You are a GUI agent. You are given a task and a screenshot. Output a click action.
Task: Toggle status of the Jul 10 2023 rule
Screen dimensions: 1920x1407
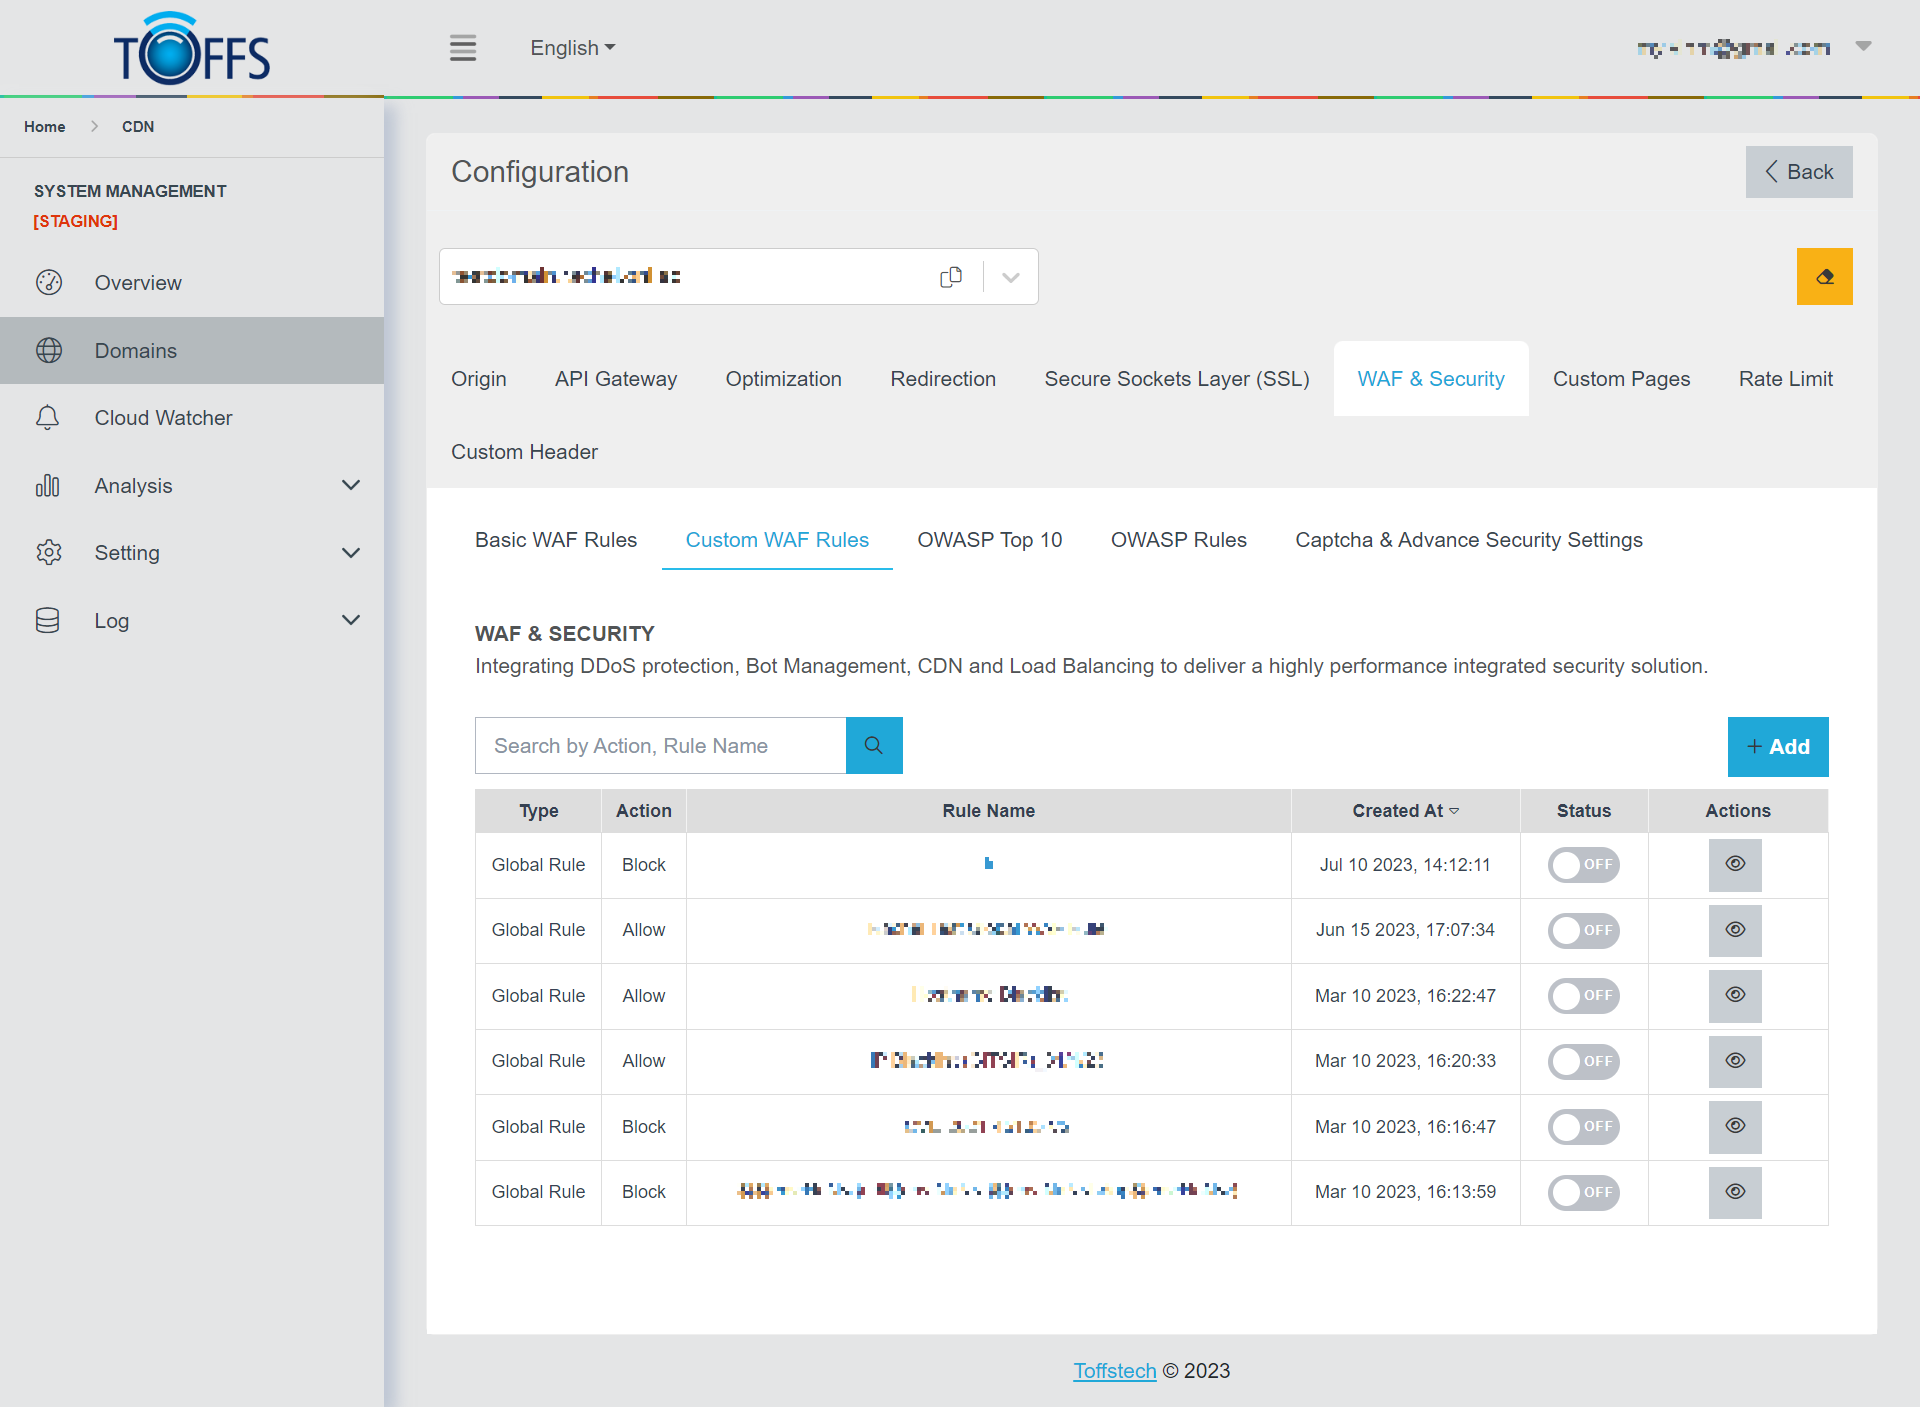1583,865
